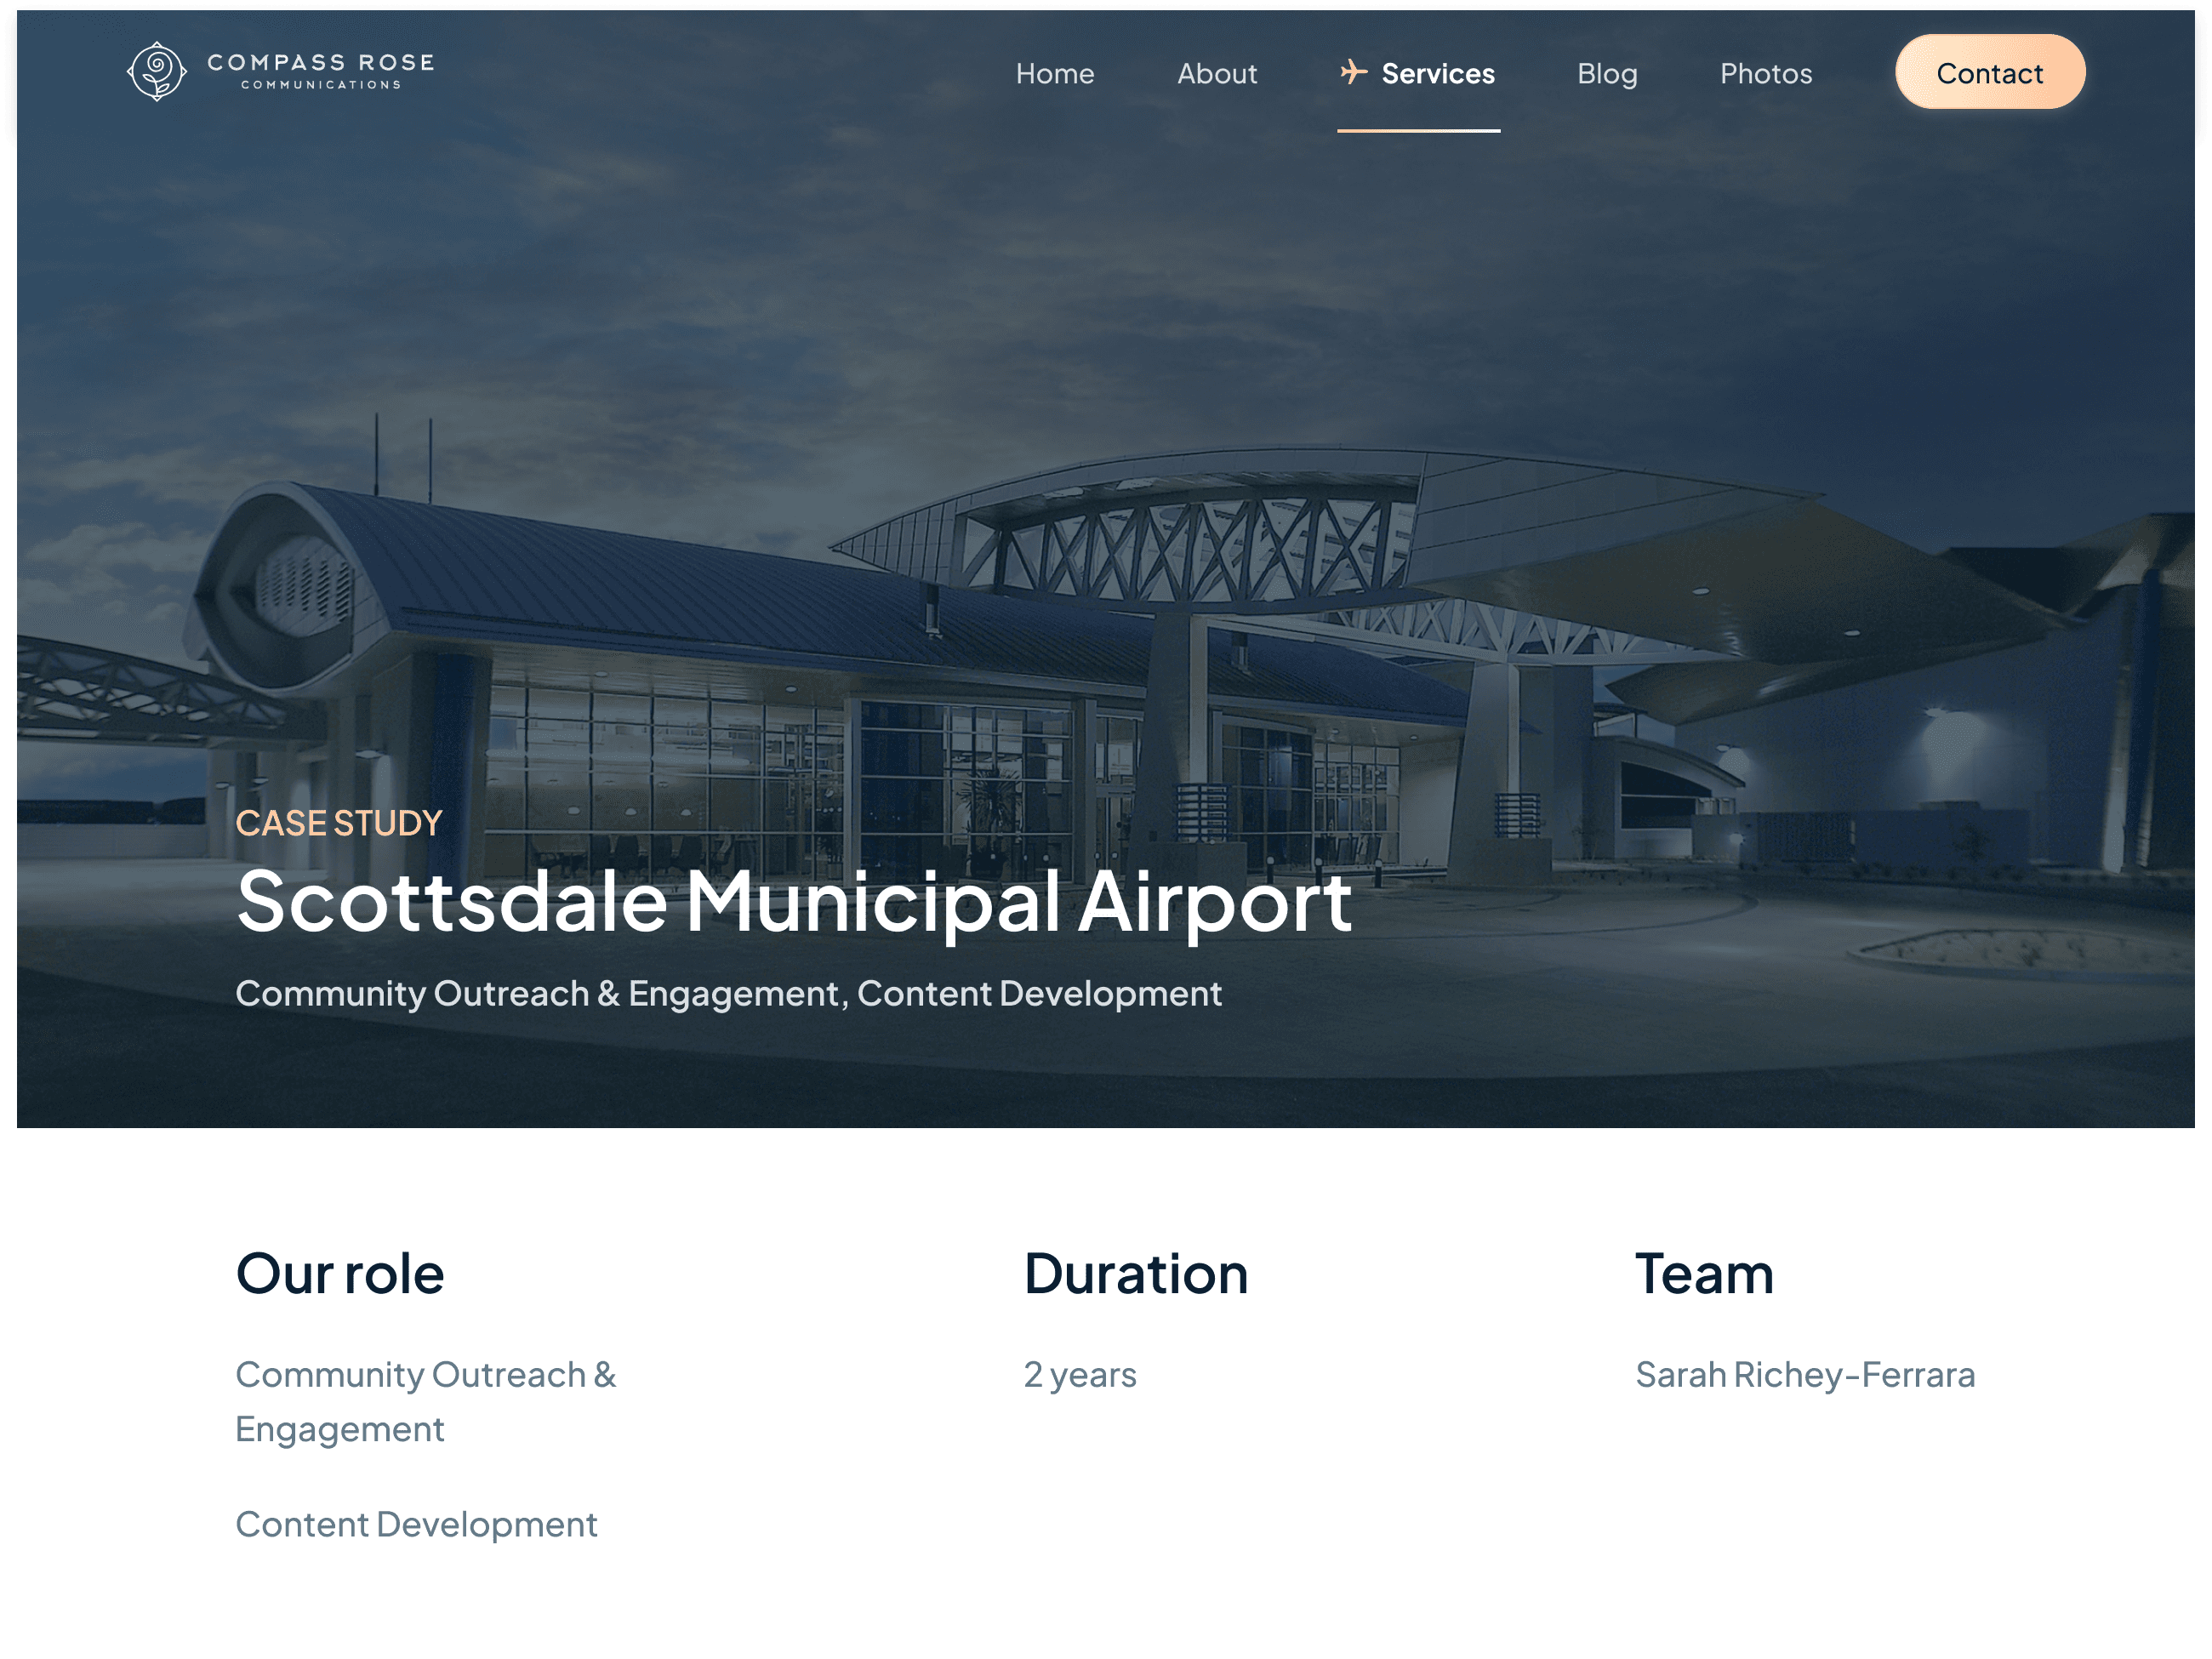Click the Our role heading
Image resolution: width=2212 pixels, height=1659 pixels.
coord(339,1273)
